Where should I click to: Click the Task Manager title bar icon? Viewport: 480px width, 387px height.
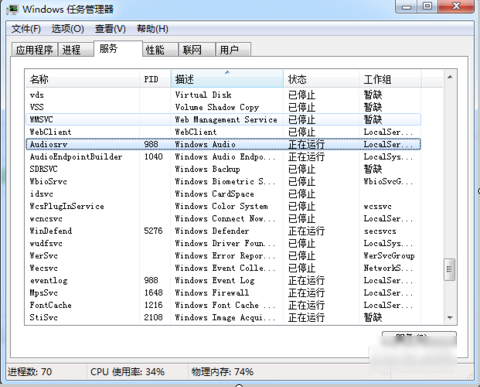[13, 9]
